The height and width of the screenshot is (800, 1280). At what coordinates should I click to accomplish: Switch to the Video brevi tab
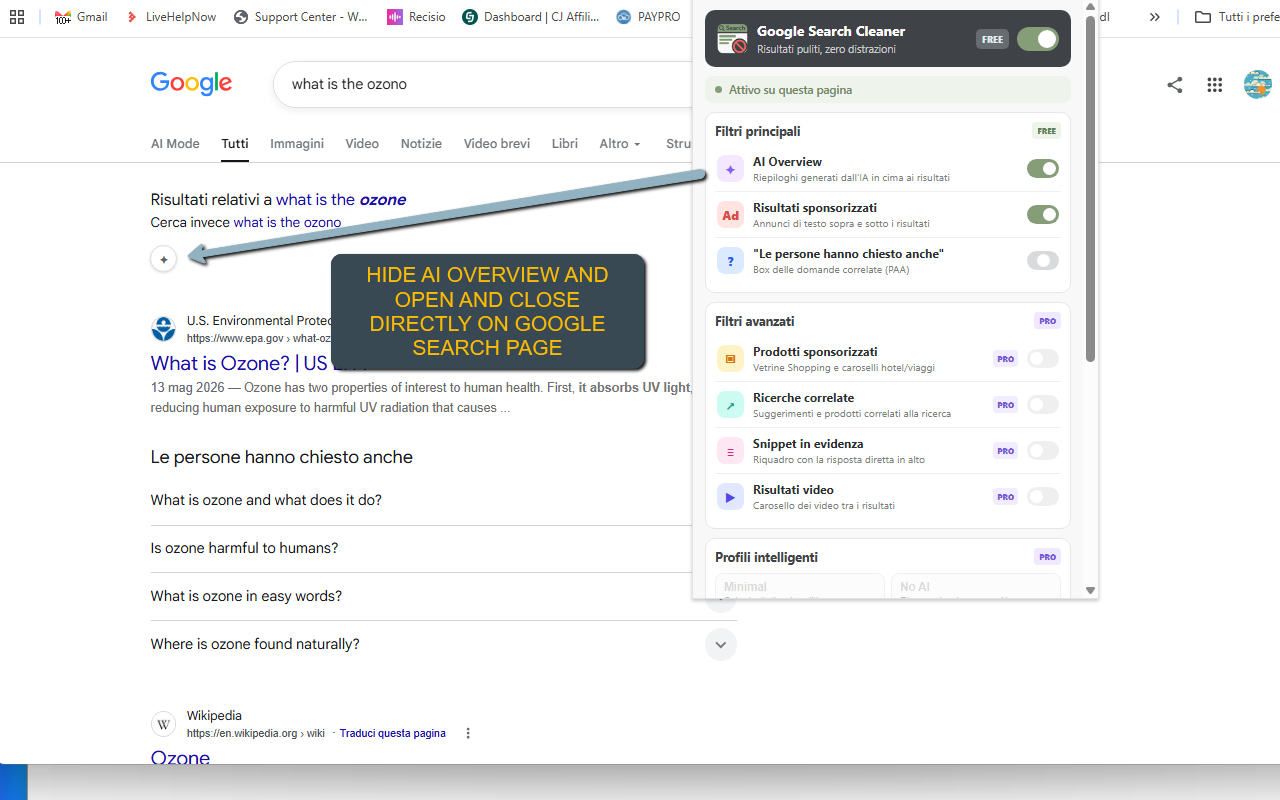[x=497, y=143]
